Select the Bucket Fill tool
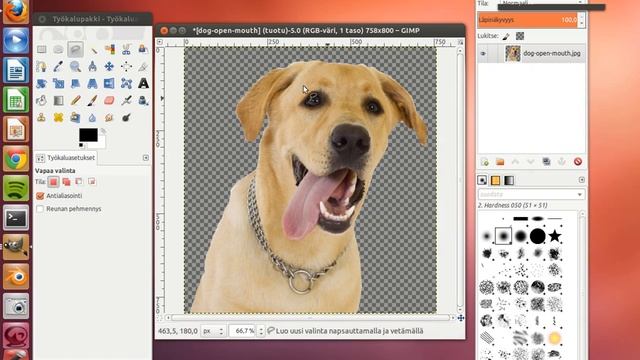This screenshot has height=360, width=640. tap(41, 100)
